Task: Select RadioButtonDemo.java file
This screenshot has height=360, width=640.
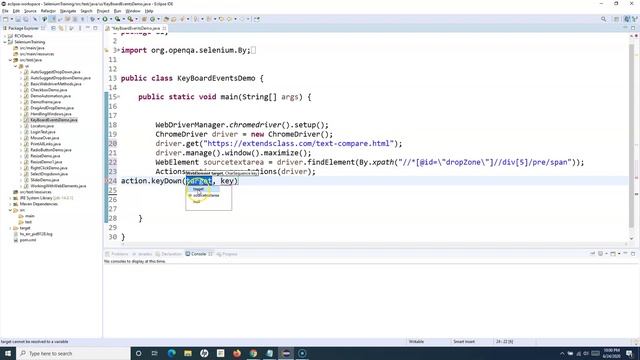Action: (51, 150)
